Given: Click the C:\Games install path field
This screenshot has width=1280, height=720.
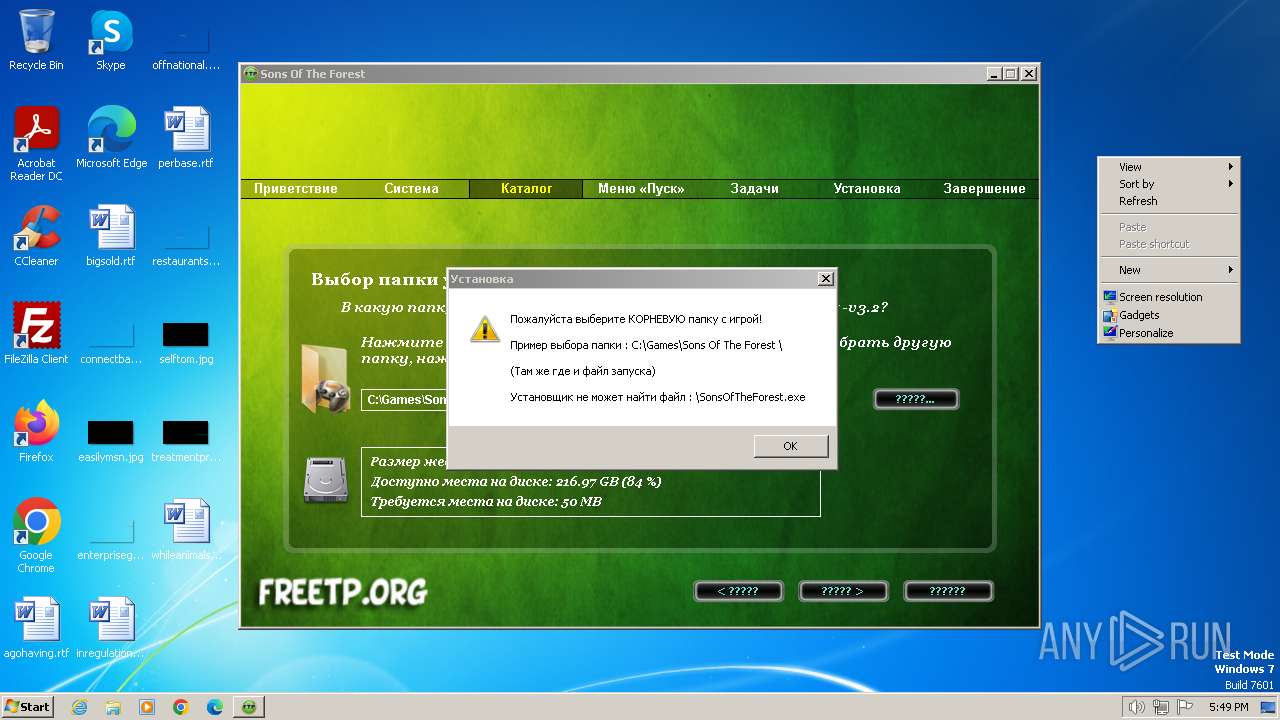Looking at the screenshot, I should pos(404,400).
